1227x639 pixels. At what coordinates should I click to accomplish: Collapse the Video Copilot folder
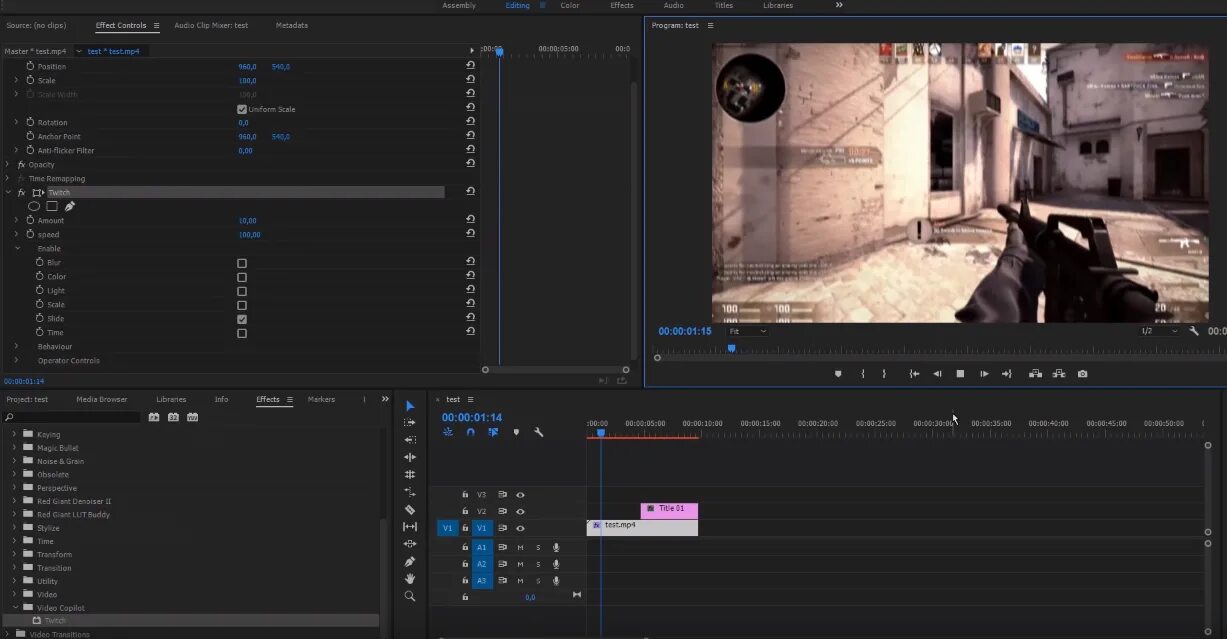coord(15,608)
